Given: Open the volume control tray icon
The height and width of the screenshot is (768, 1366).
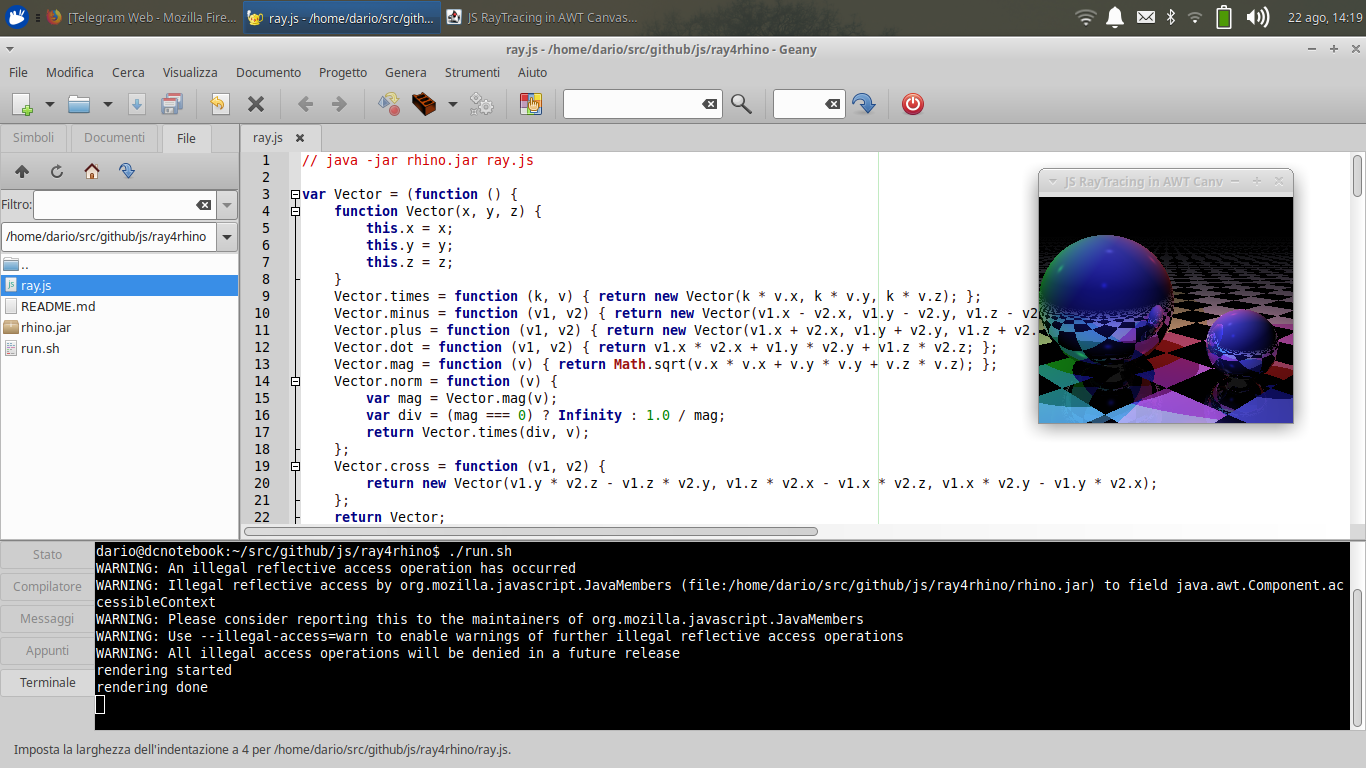Looking at the screenshot, I should pos(1258,17).
